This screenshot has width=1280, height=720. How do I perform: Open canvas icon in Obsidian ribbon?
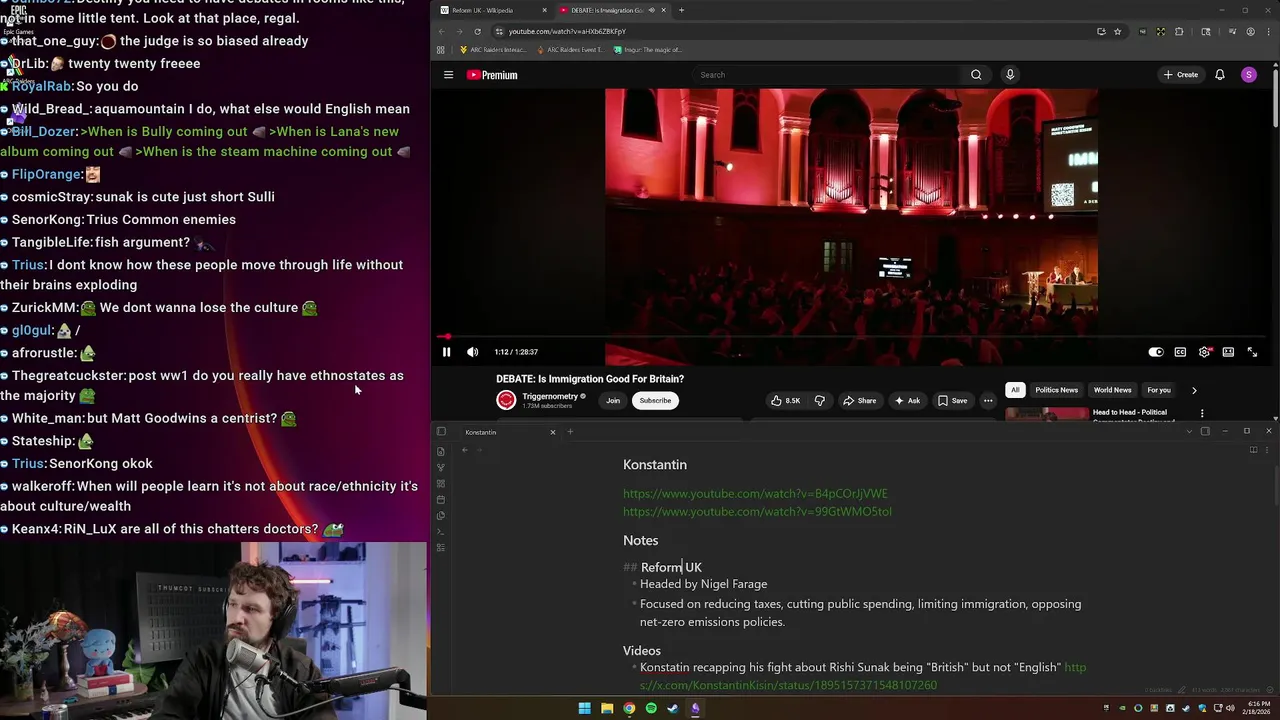point(441,483)
